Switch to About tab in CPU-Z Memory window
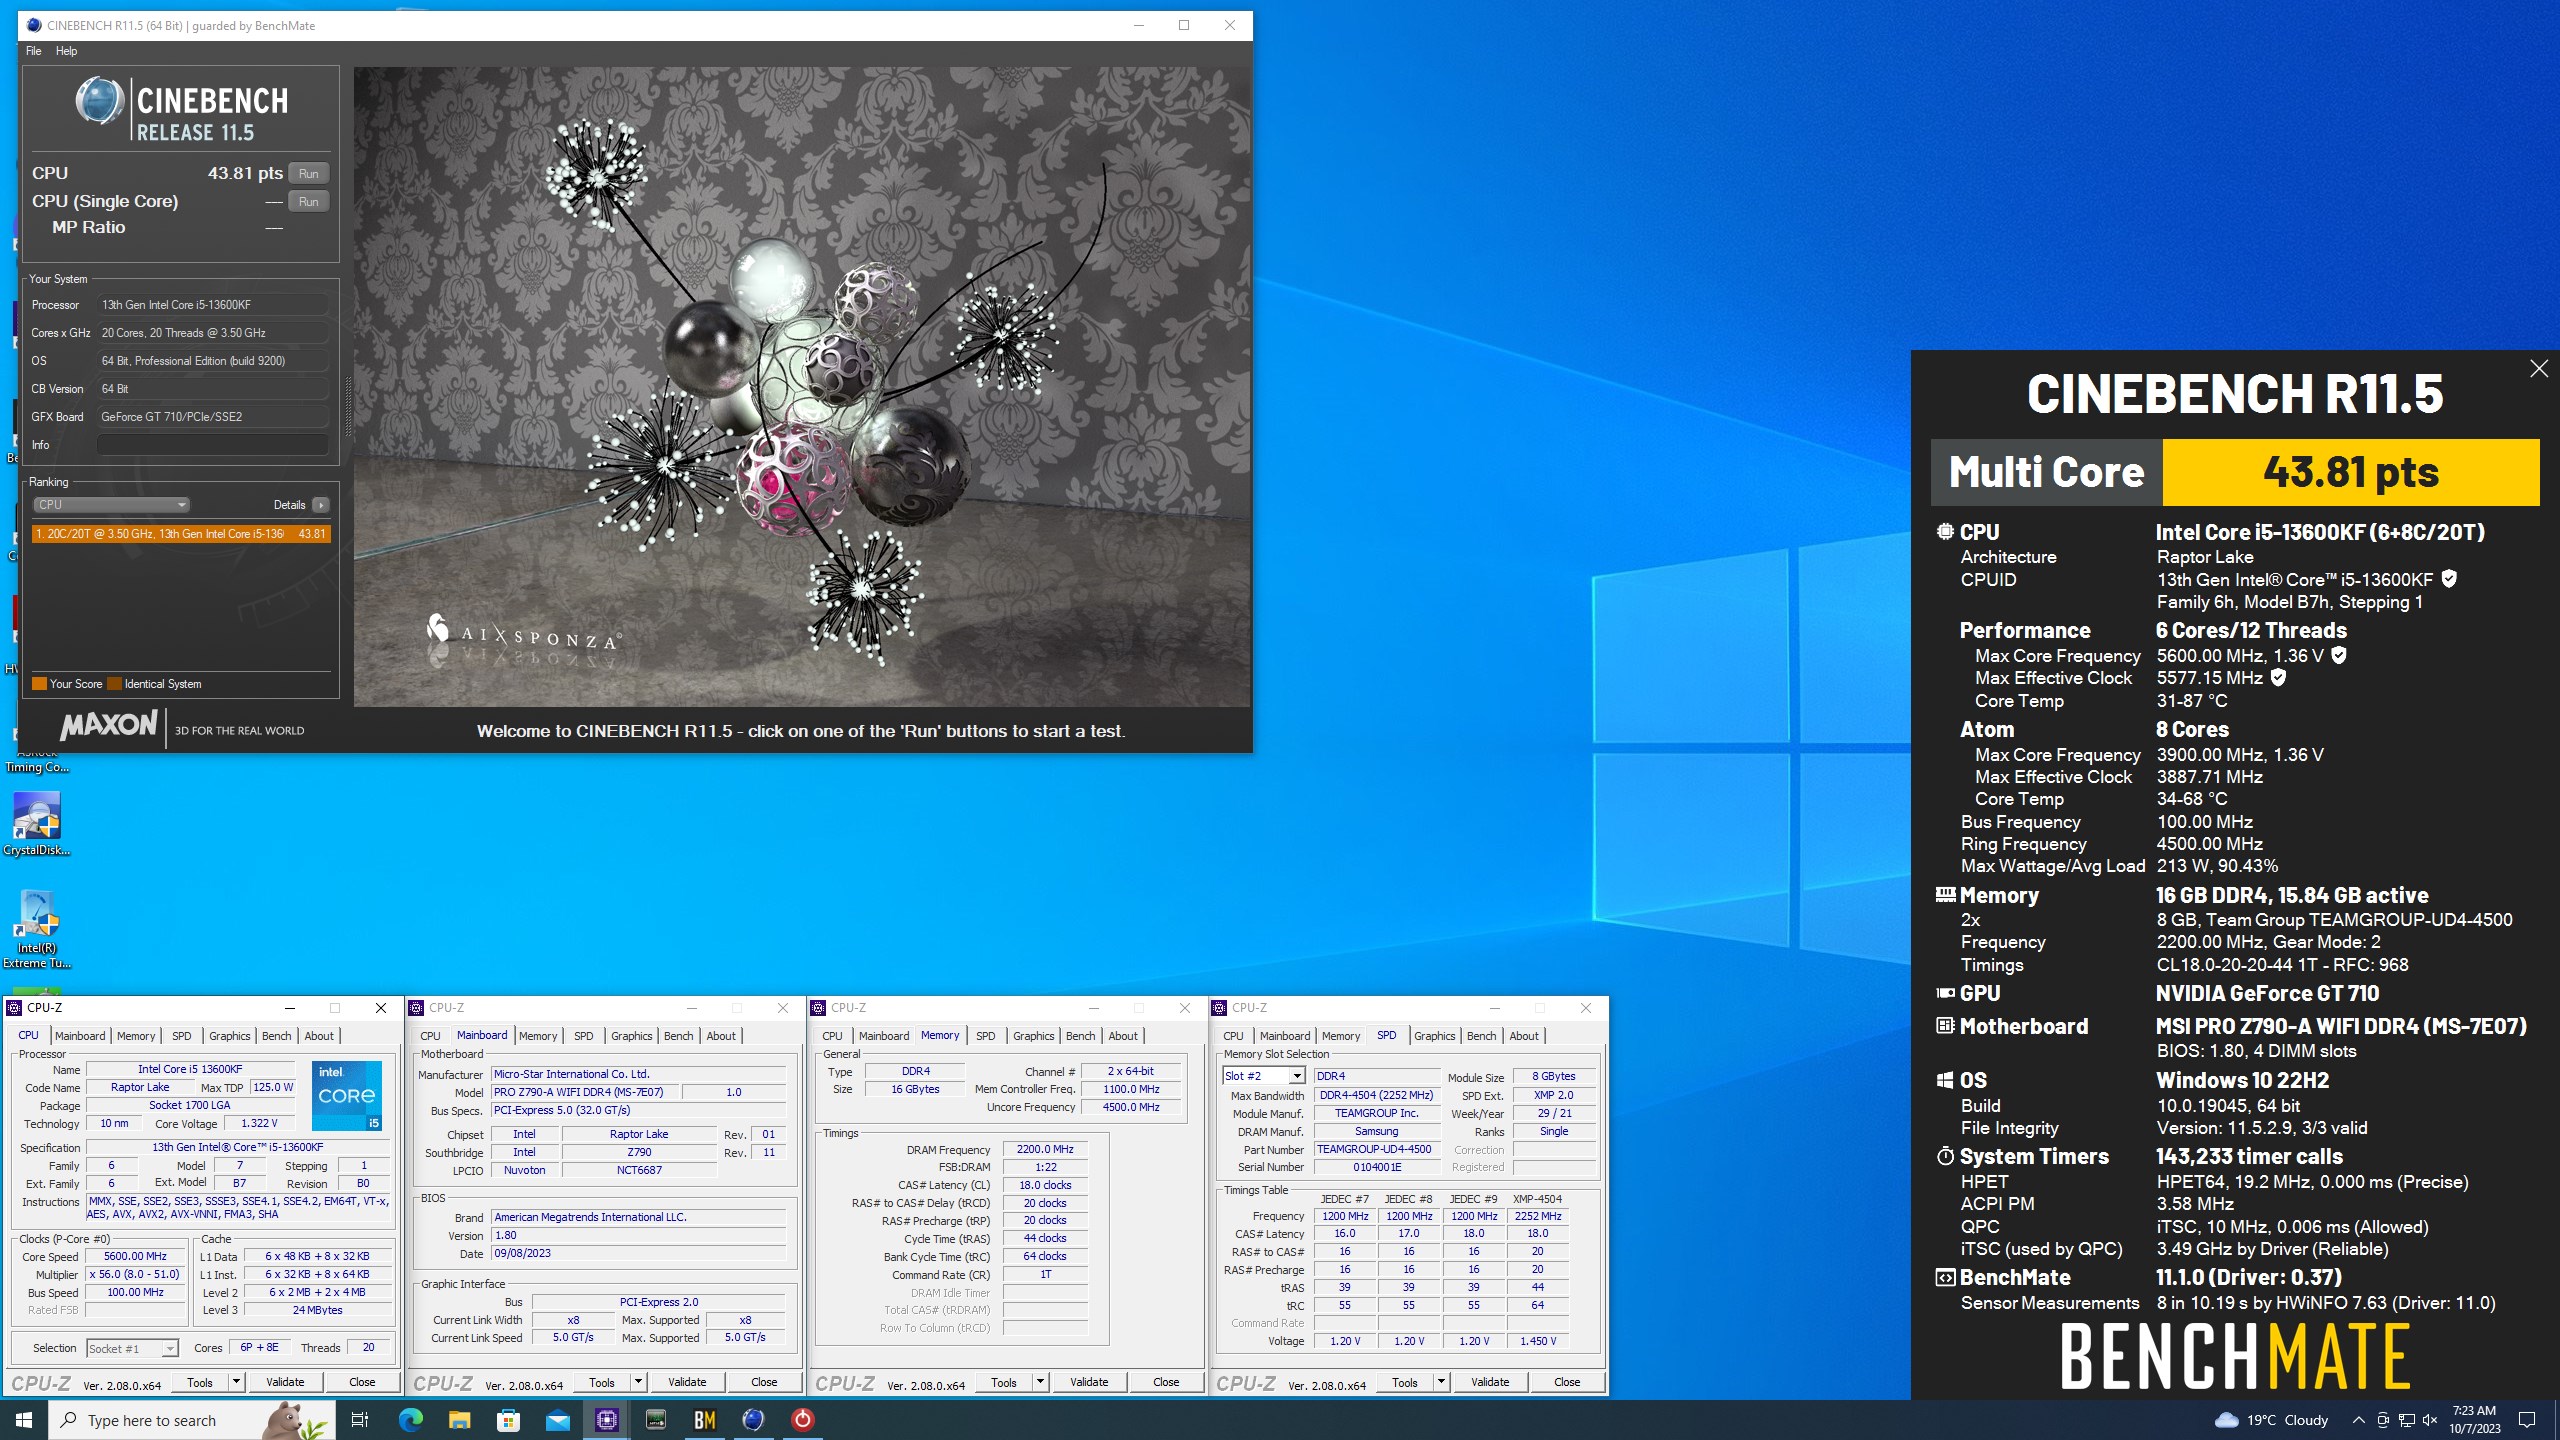The height and width of the screenshot is (1440, 2560). 1123,1036
